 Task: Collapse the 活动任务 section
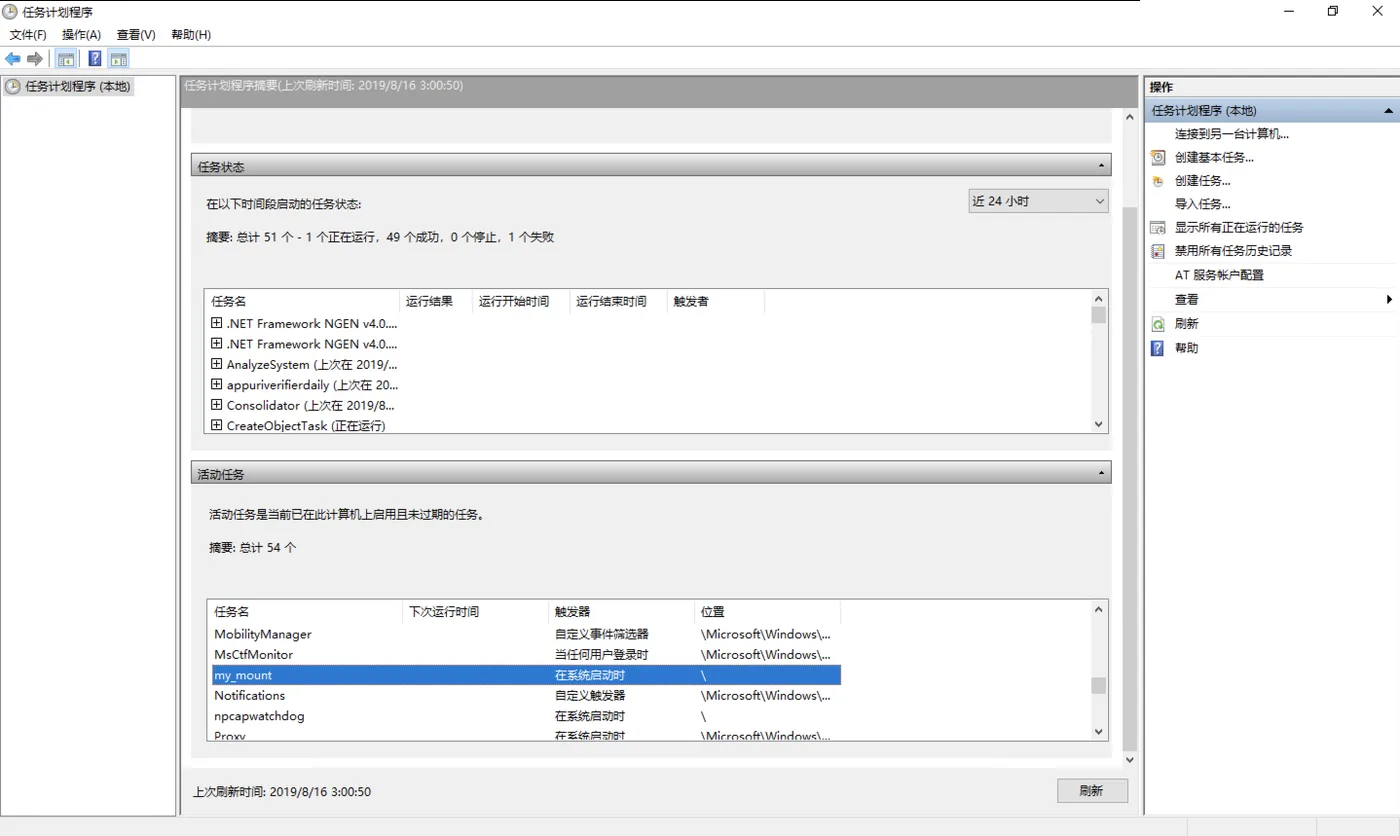pos(1101,473)
